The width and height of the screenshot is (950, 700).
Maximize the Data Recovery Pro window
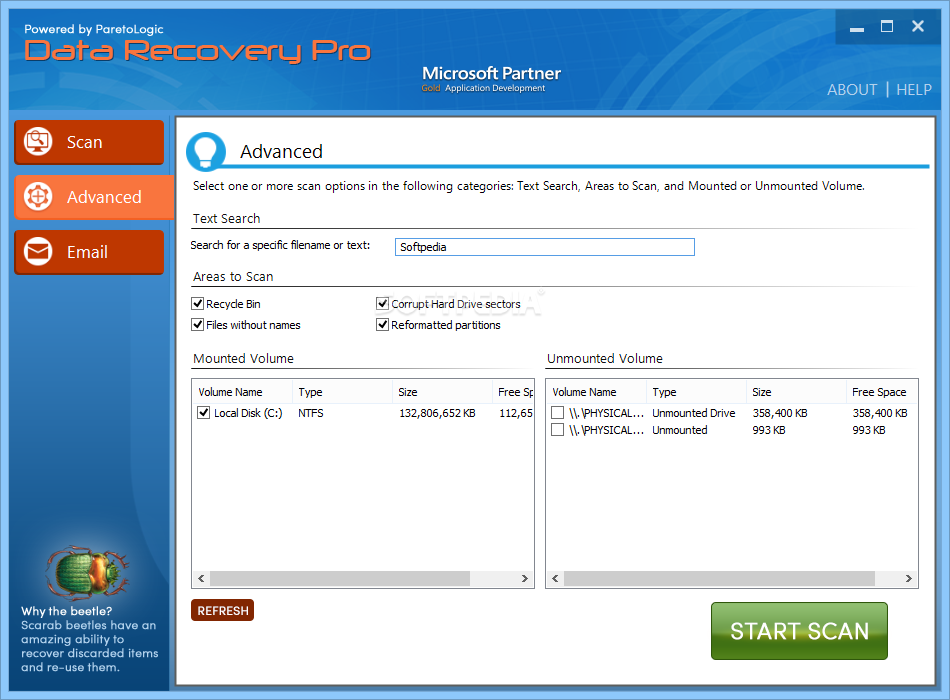pos(886,26)
